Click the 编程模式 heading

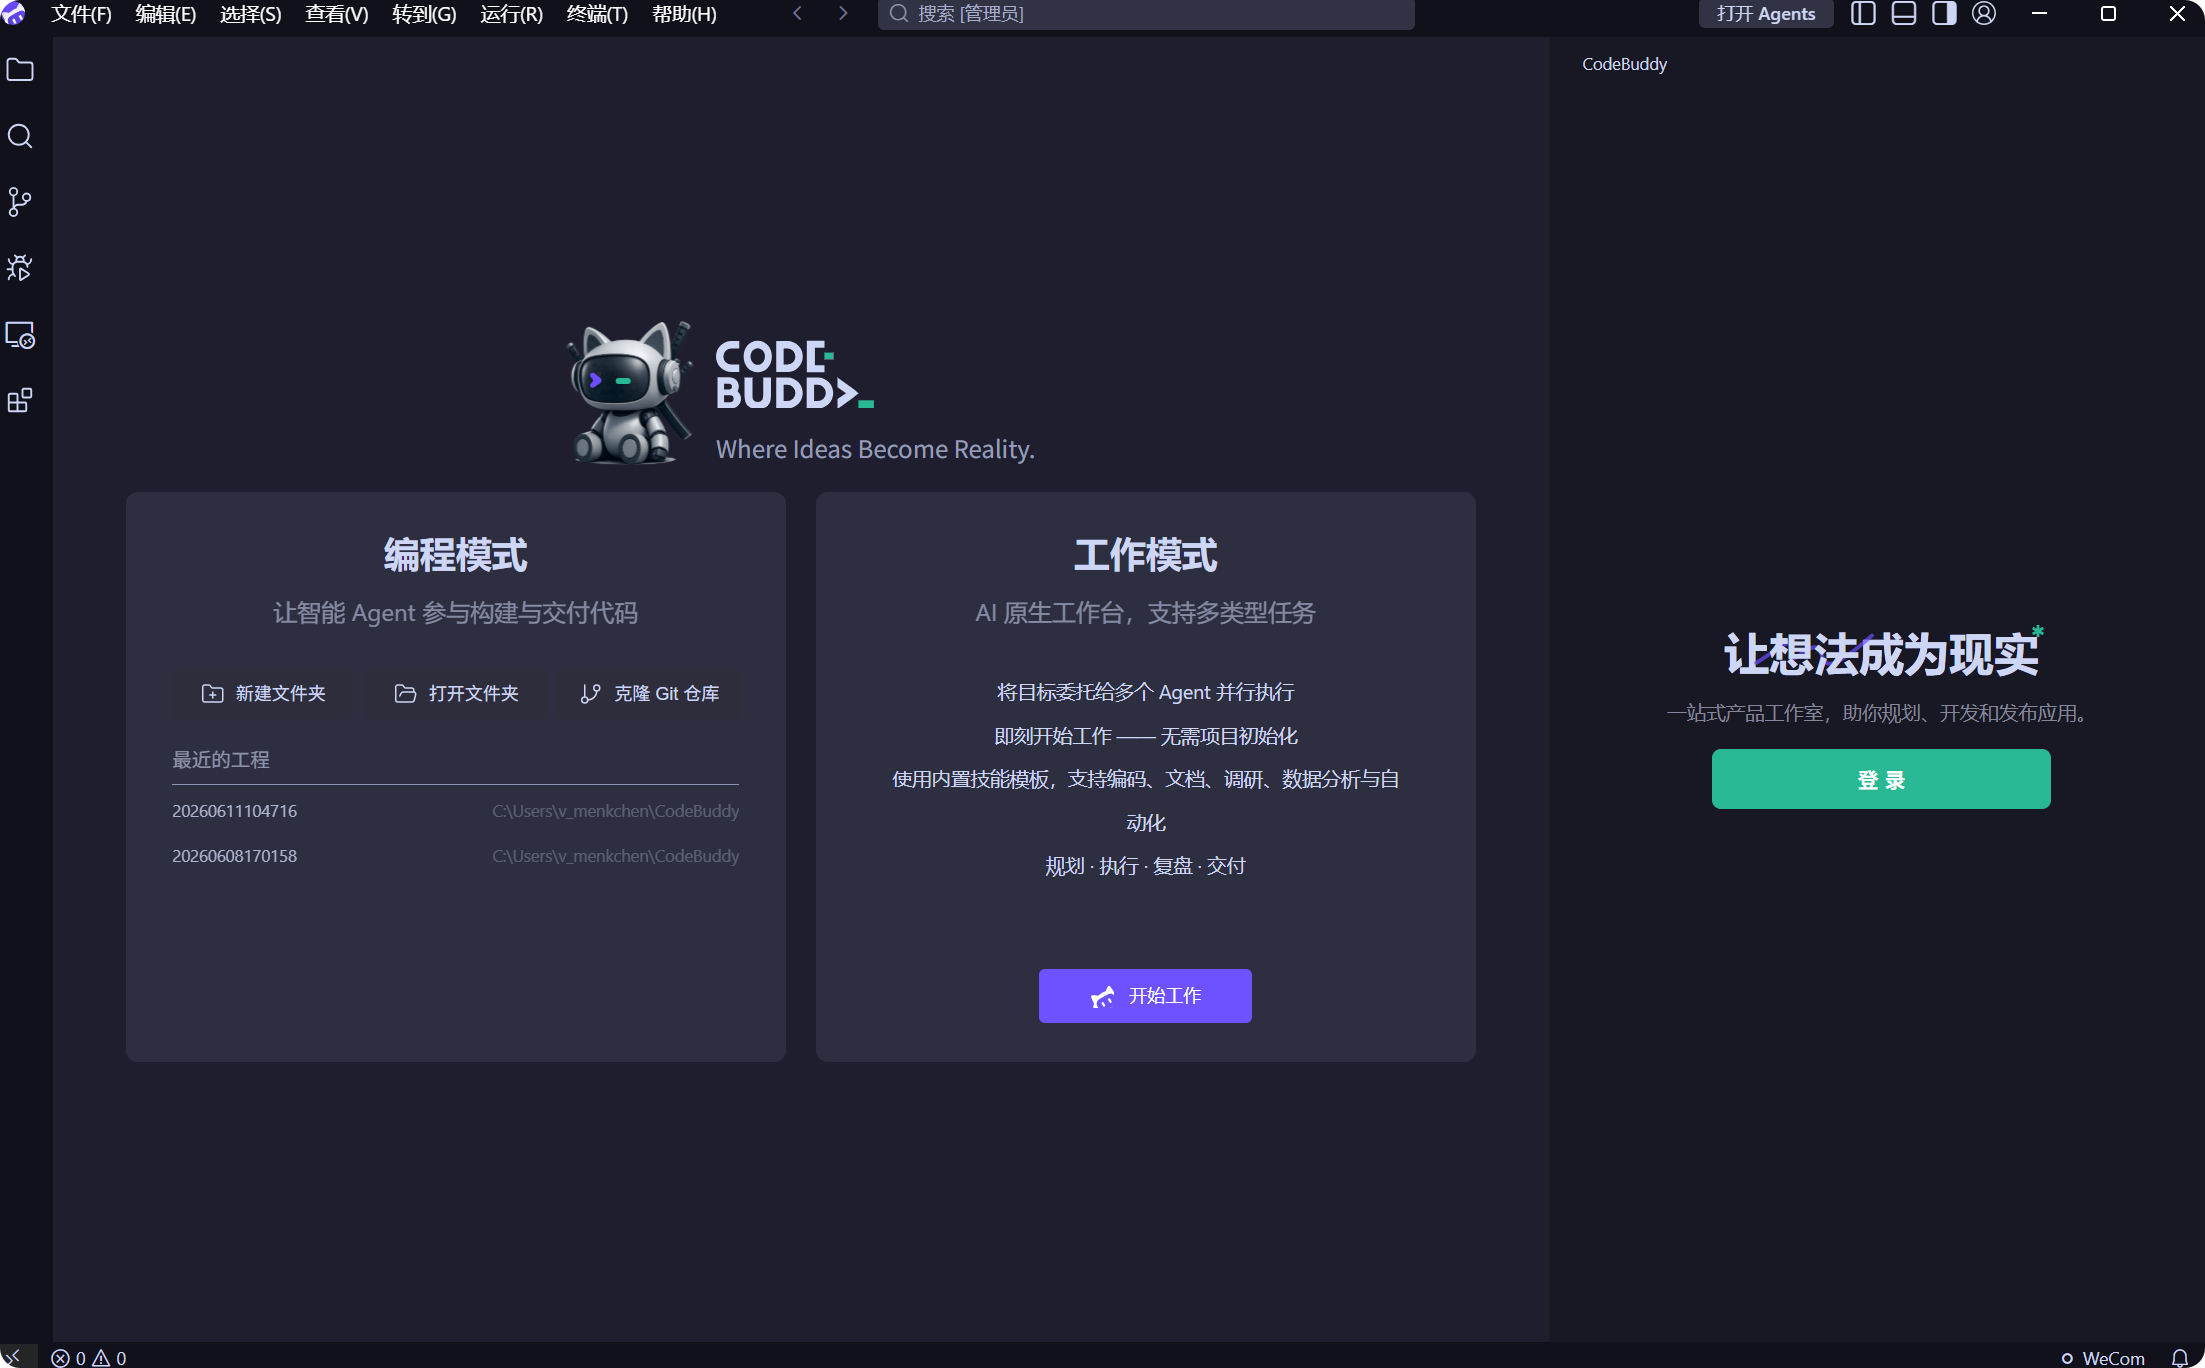coord(455,556)
